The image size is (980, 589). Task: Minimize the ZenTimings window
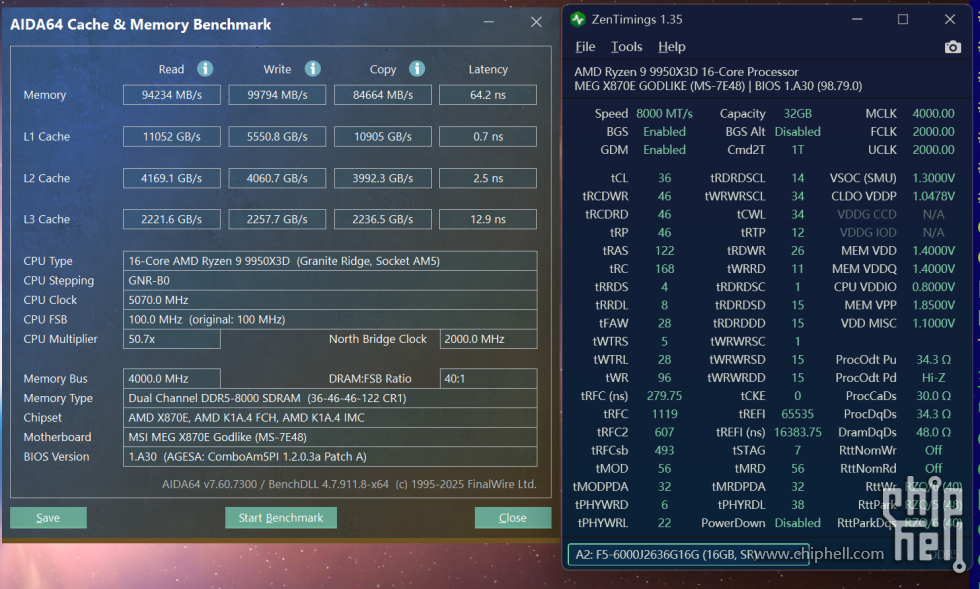tap(857, 19)
